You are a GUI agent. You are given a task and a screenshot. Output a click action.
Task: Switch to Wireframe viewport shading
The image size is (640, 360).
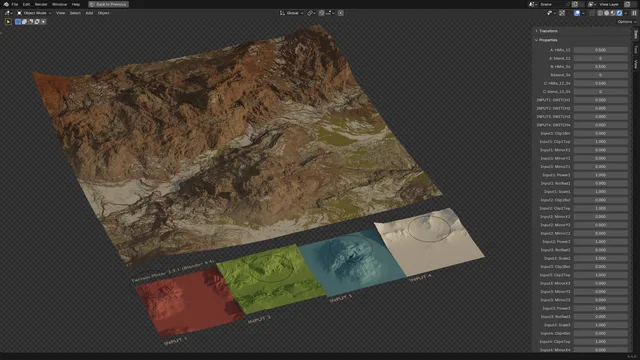(600, 13)
